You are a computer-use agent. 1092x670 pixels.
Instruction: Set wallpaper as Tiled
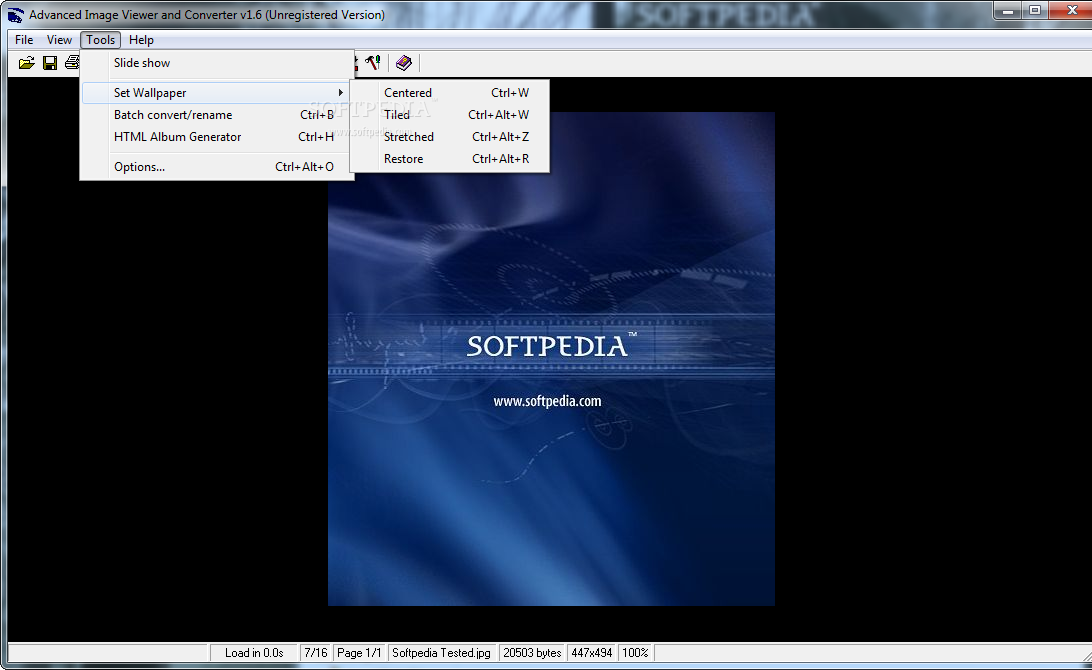click(449, 115)
